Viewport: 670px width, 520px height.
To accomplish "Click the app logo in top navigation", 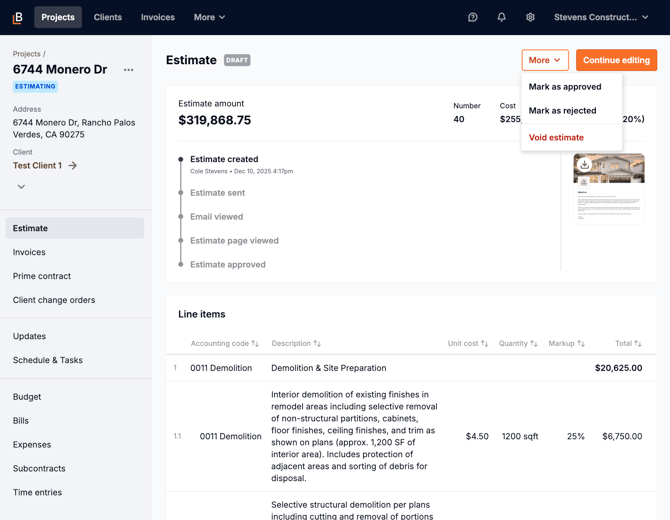I will point(17,17).
